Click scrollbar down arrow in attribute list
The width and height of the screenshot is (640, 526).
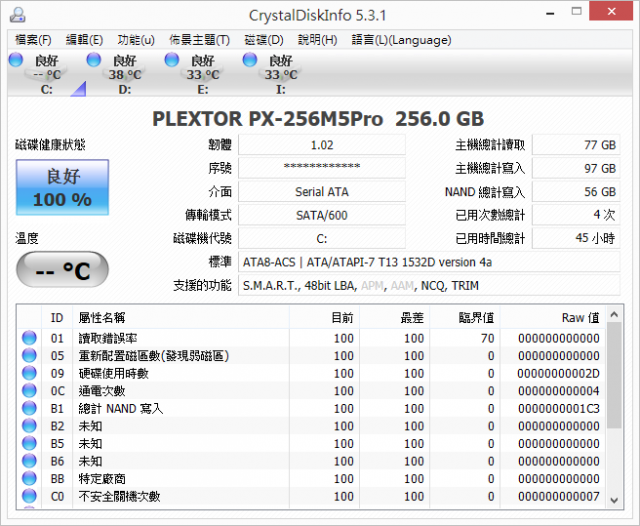(614, 500)
